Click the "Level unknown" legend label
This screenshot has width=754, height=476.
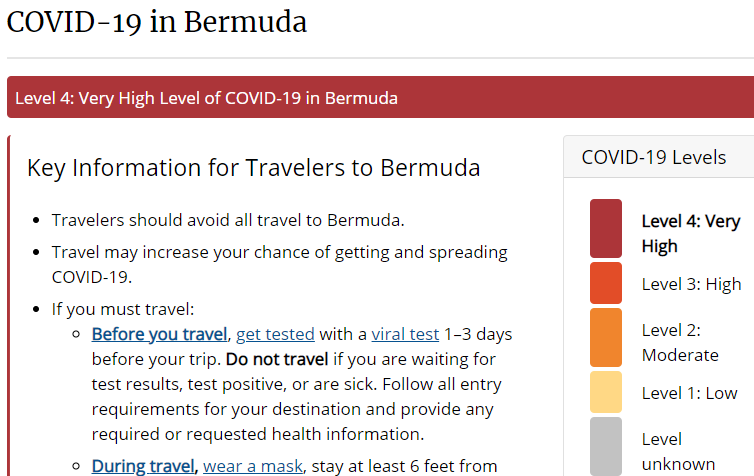pyautogui.click(x=678, y=451)
